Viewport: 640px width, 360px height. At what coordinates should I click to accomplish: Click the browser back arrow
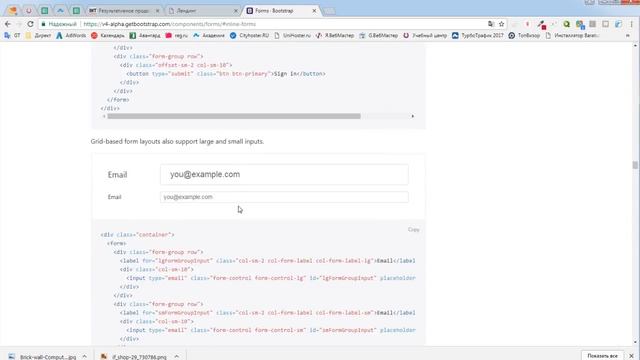point(8,24)
